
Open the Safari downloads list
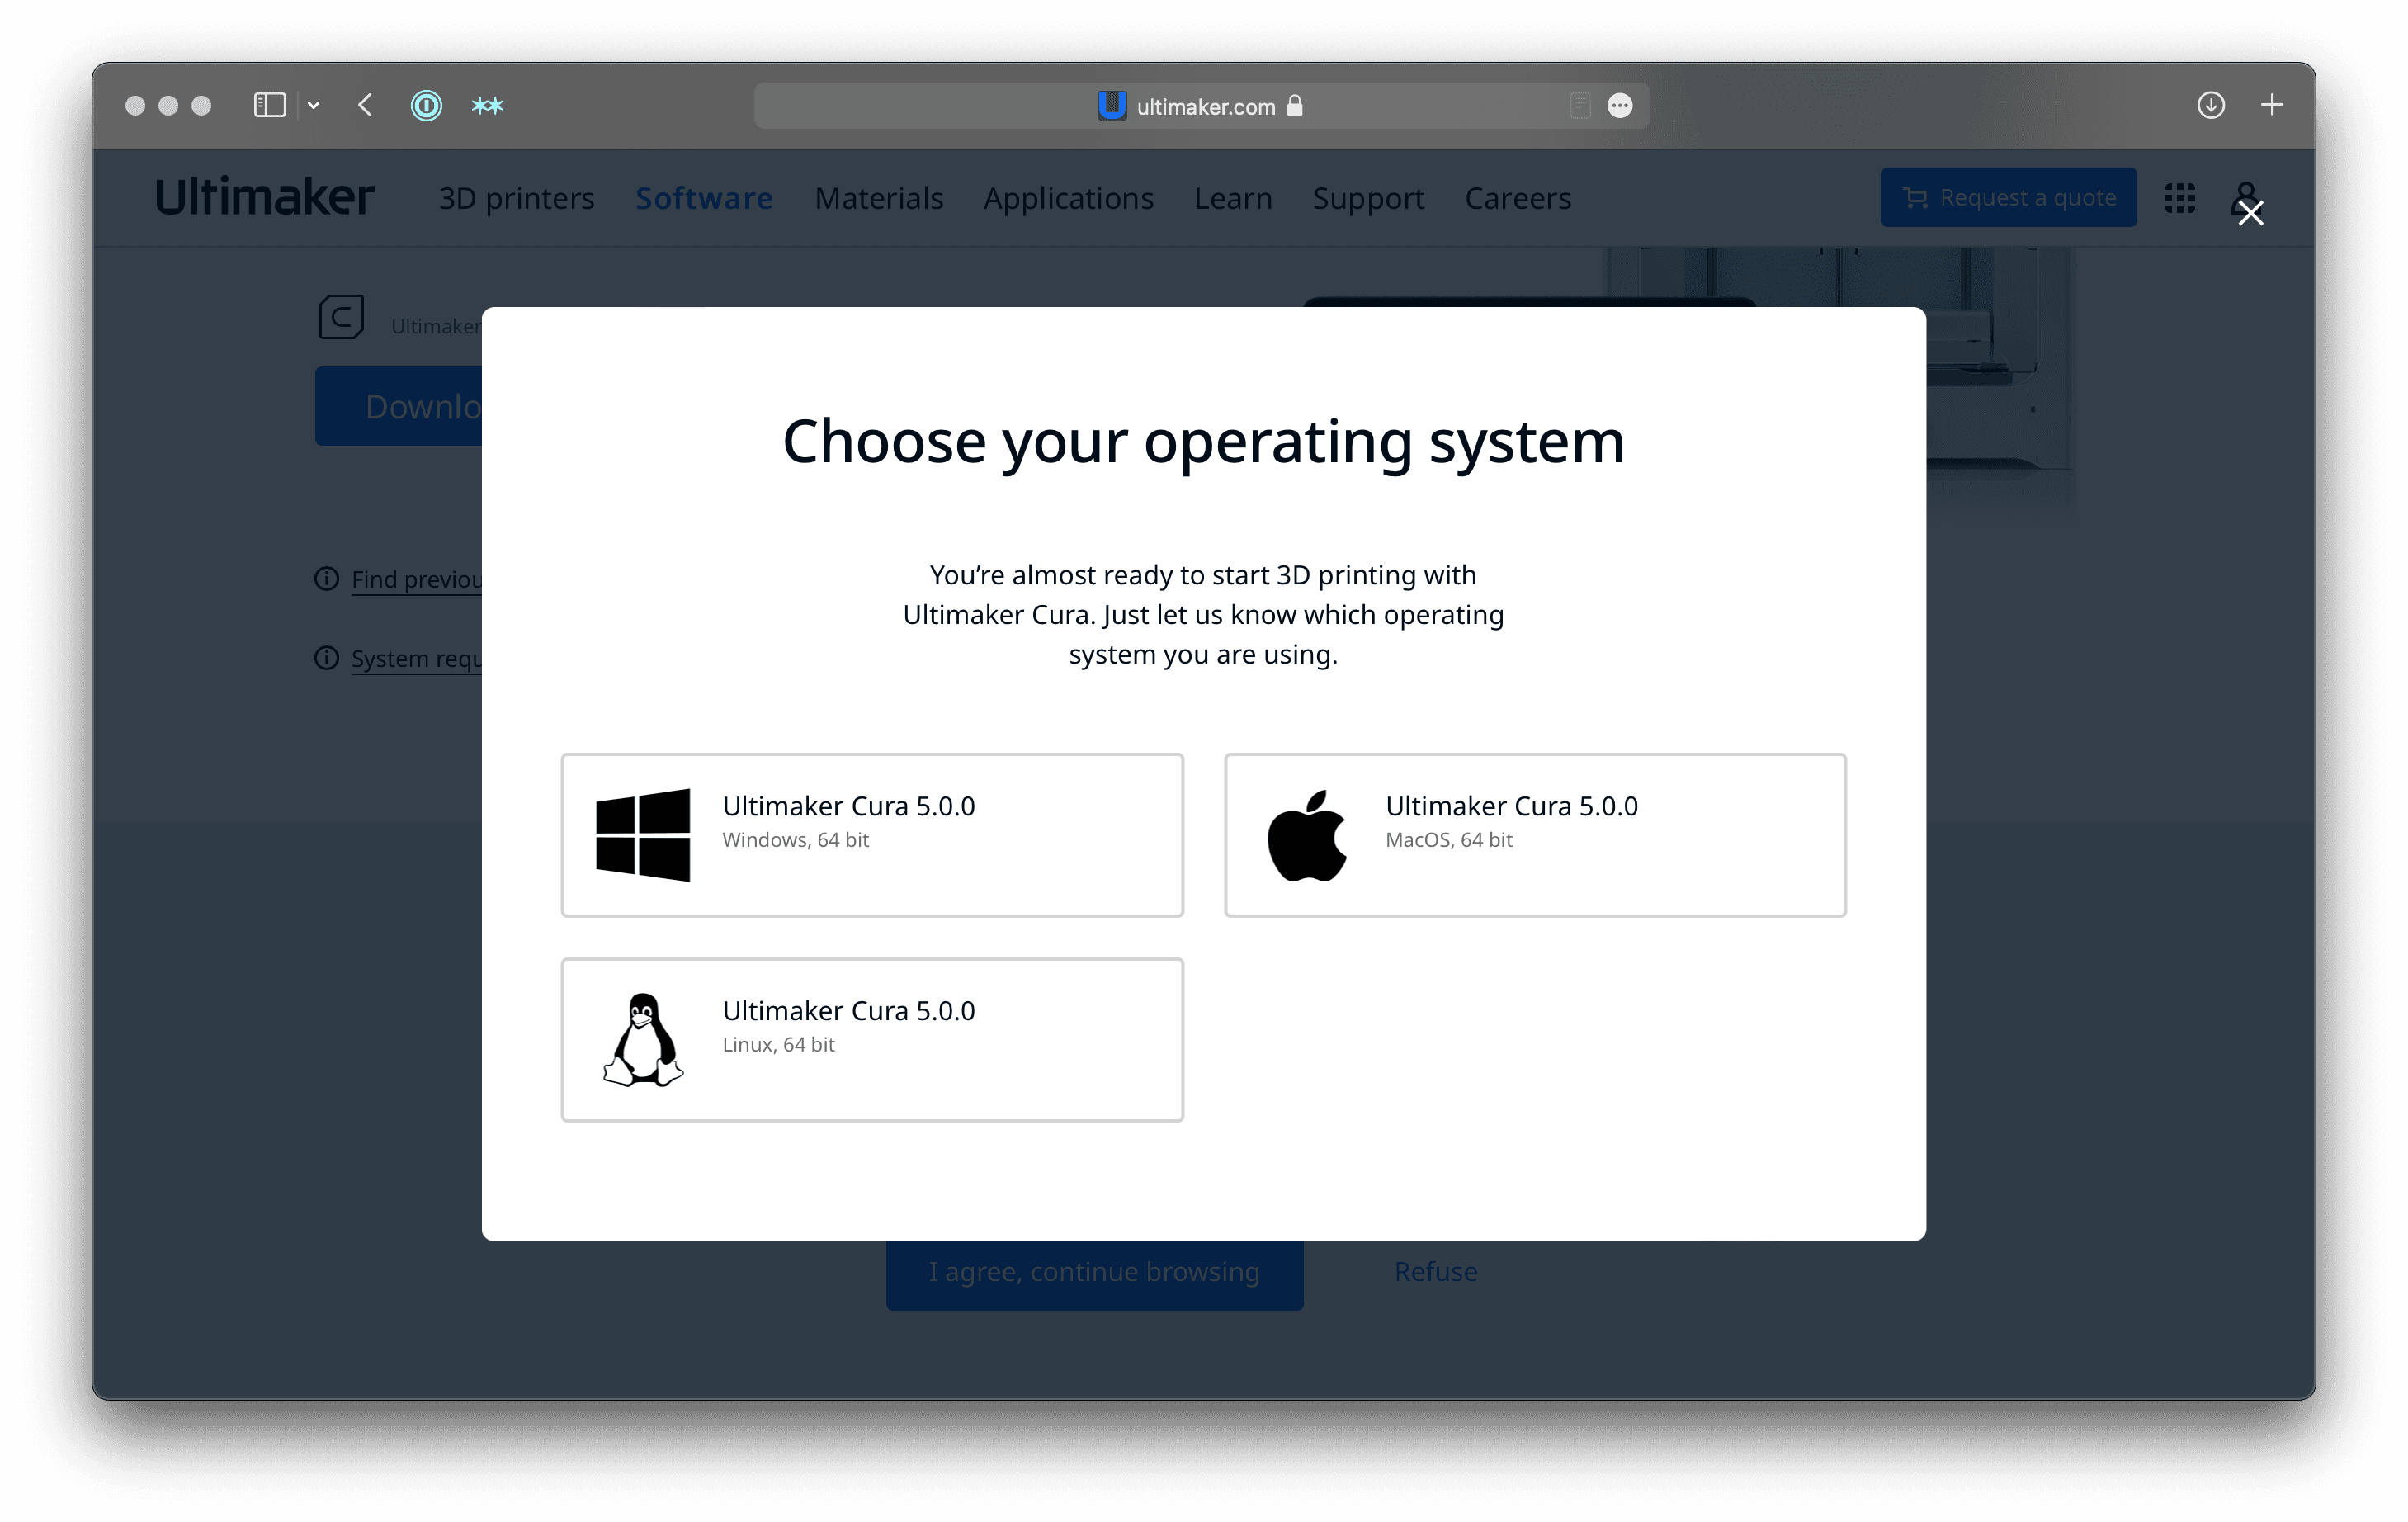[x=2211, y=105]
